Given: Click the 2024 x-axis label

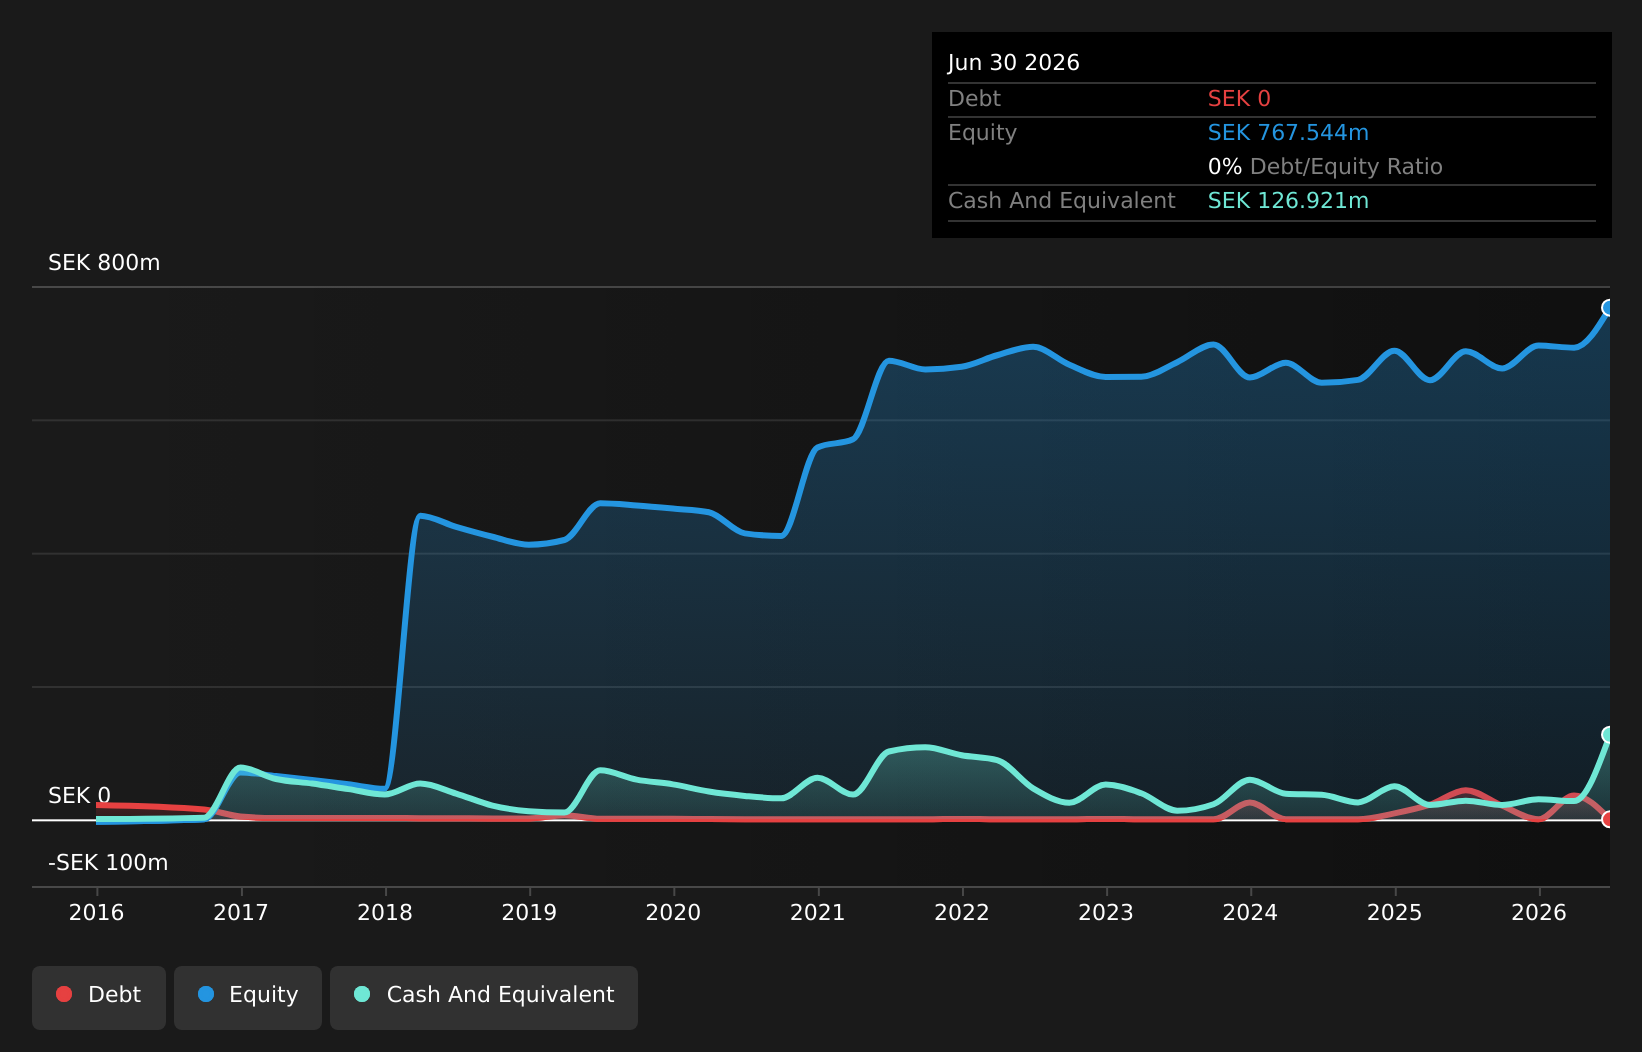Looking at the screenshot, I should 1250,912.
